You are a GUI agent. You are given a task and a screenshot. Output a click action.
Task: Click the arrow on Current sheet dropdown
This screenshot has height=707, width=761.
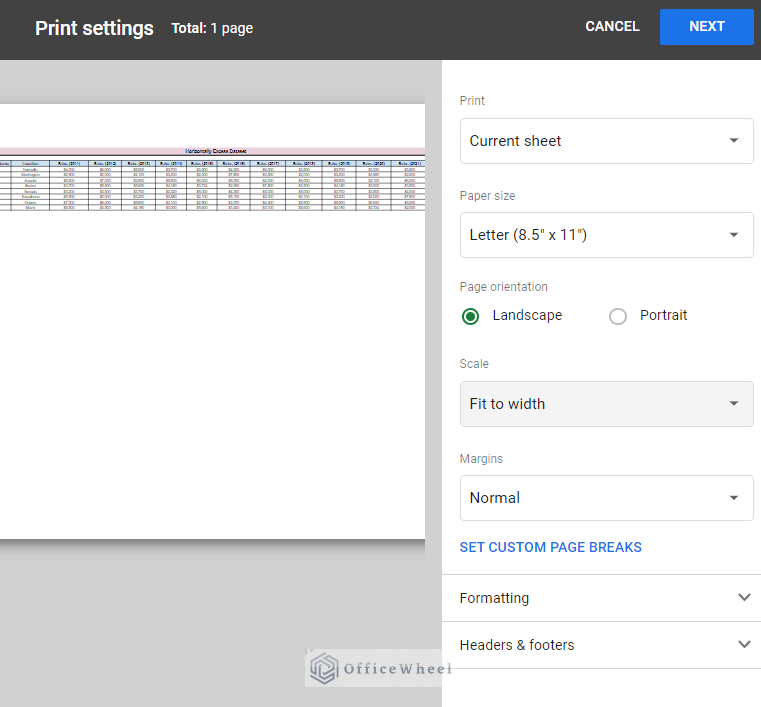[x=734, y=141]
